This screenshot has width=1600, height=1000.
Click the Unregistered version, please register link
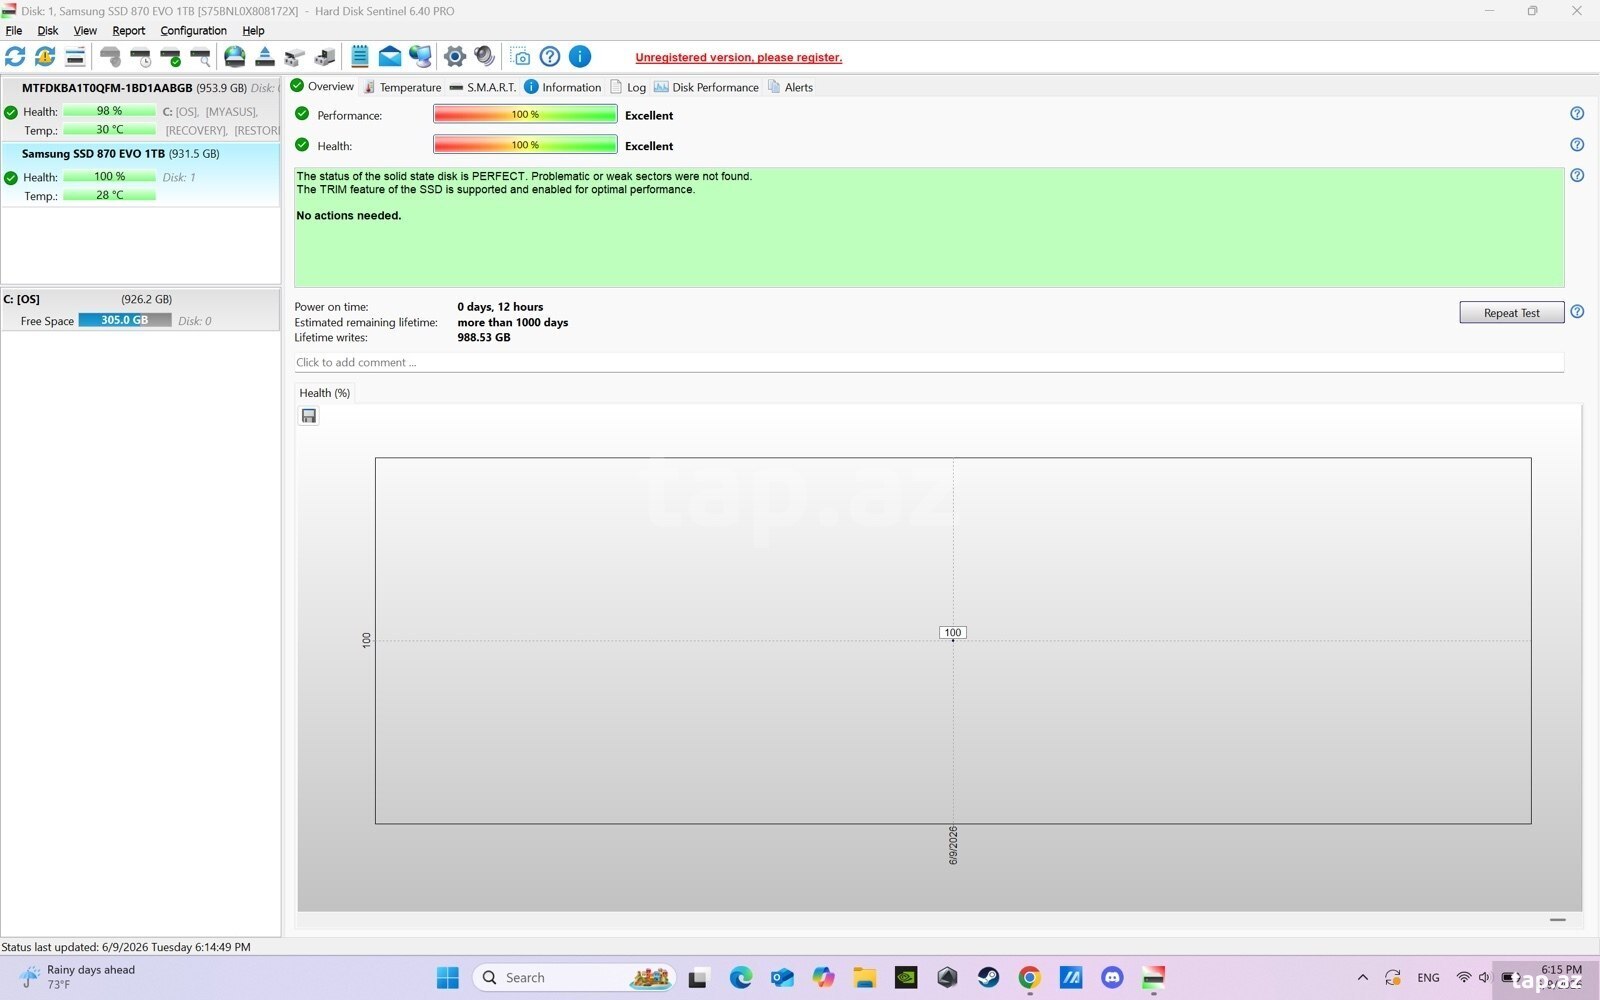tap(739, 58)
